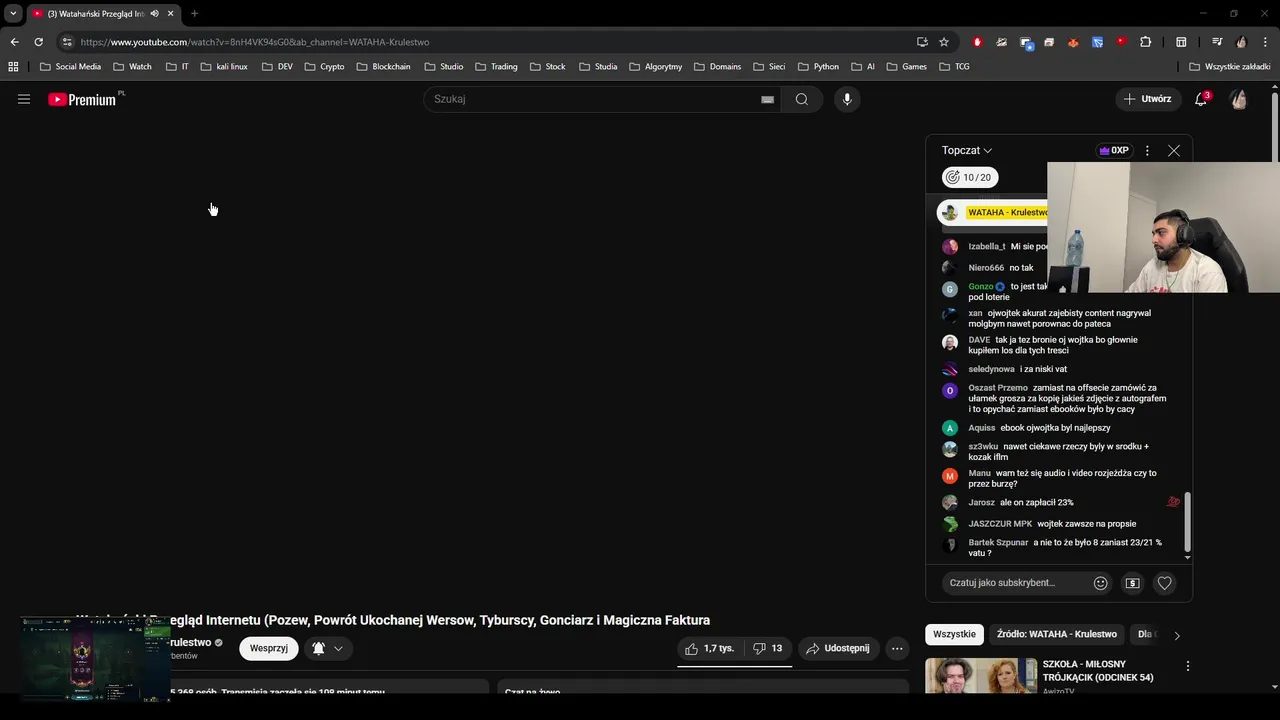Image resolution: width=1280 pixels, height=720 pixels.
Task: Open the 10/20 goal chip
Action: [x=969, y=177]
